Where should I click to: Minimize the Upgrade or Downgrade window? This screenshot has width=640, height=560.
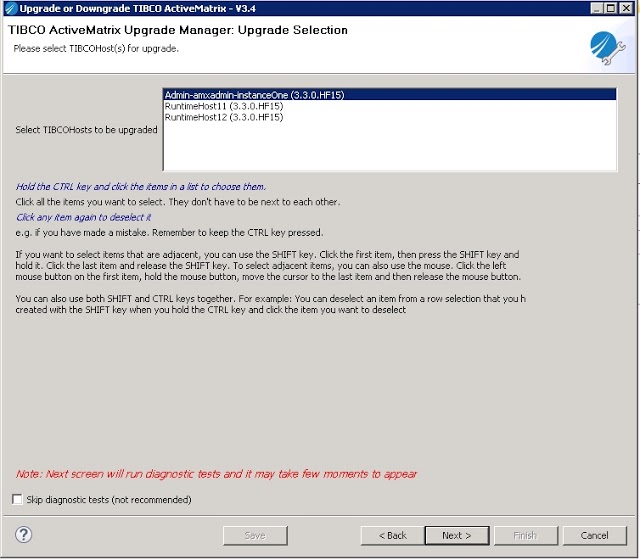[x=597, y=8]
